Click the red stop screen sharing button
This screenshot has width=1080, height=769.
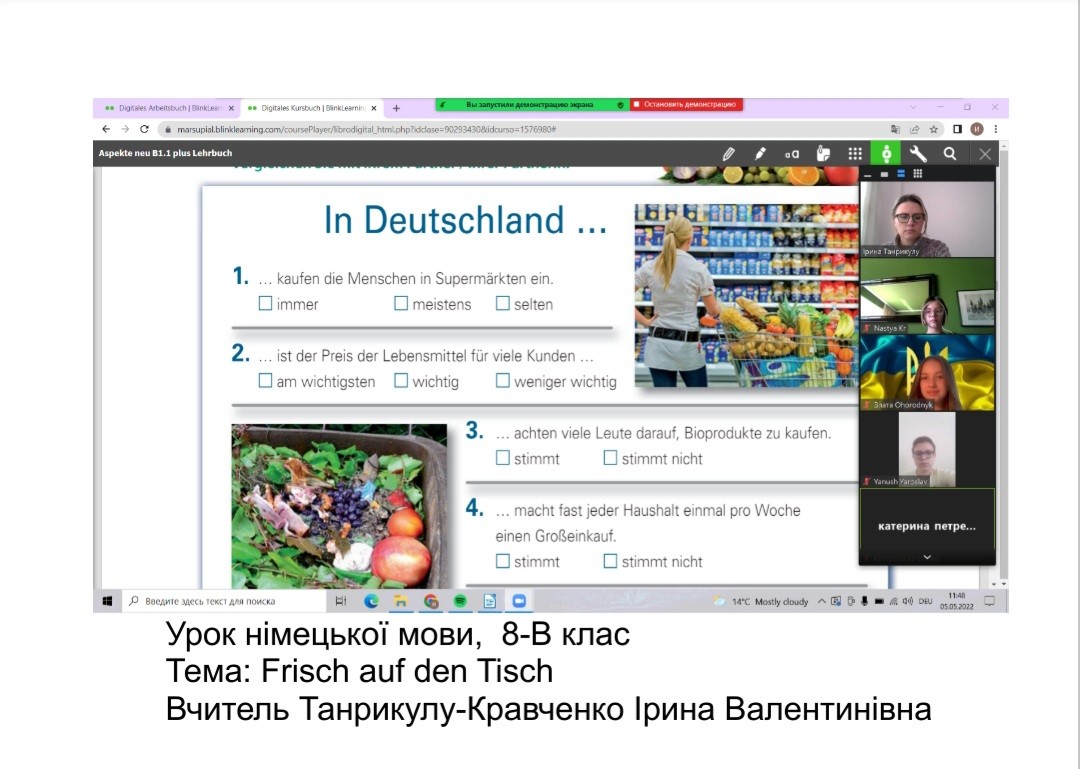686,104
